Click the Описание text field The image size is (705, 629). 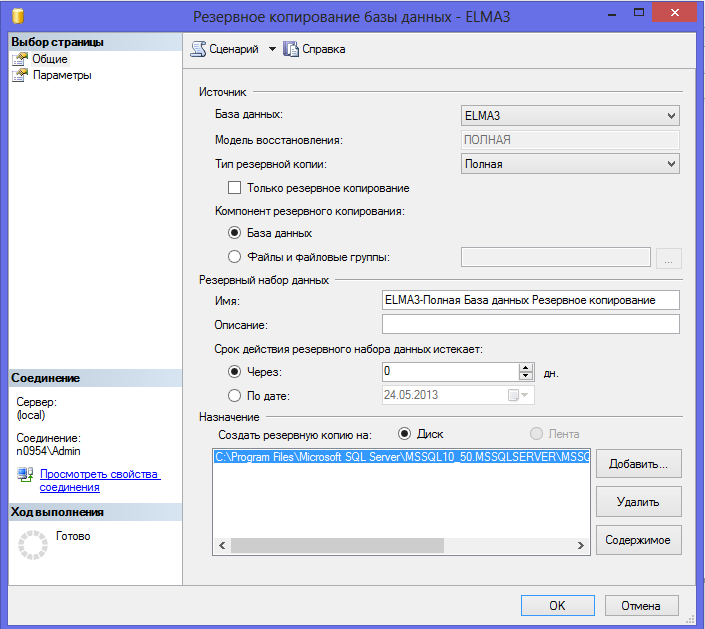point(530,324)
